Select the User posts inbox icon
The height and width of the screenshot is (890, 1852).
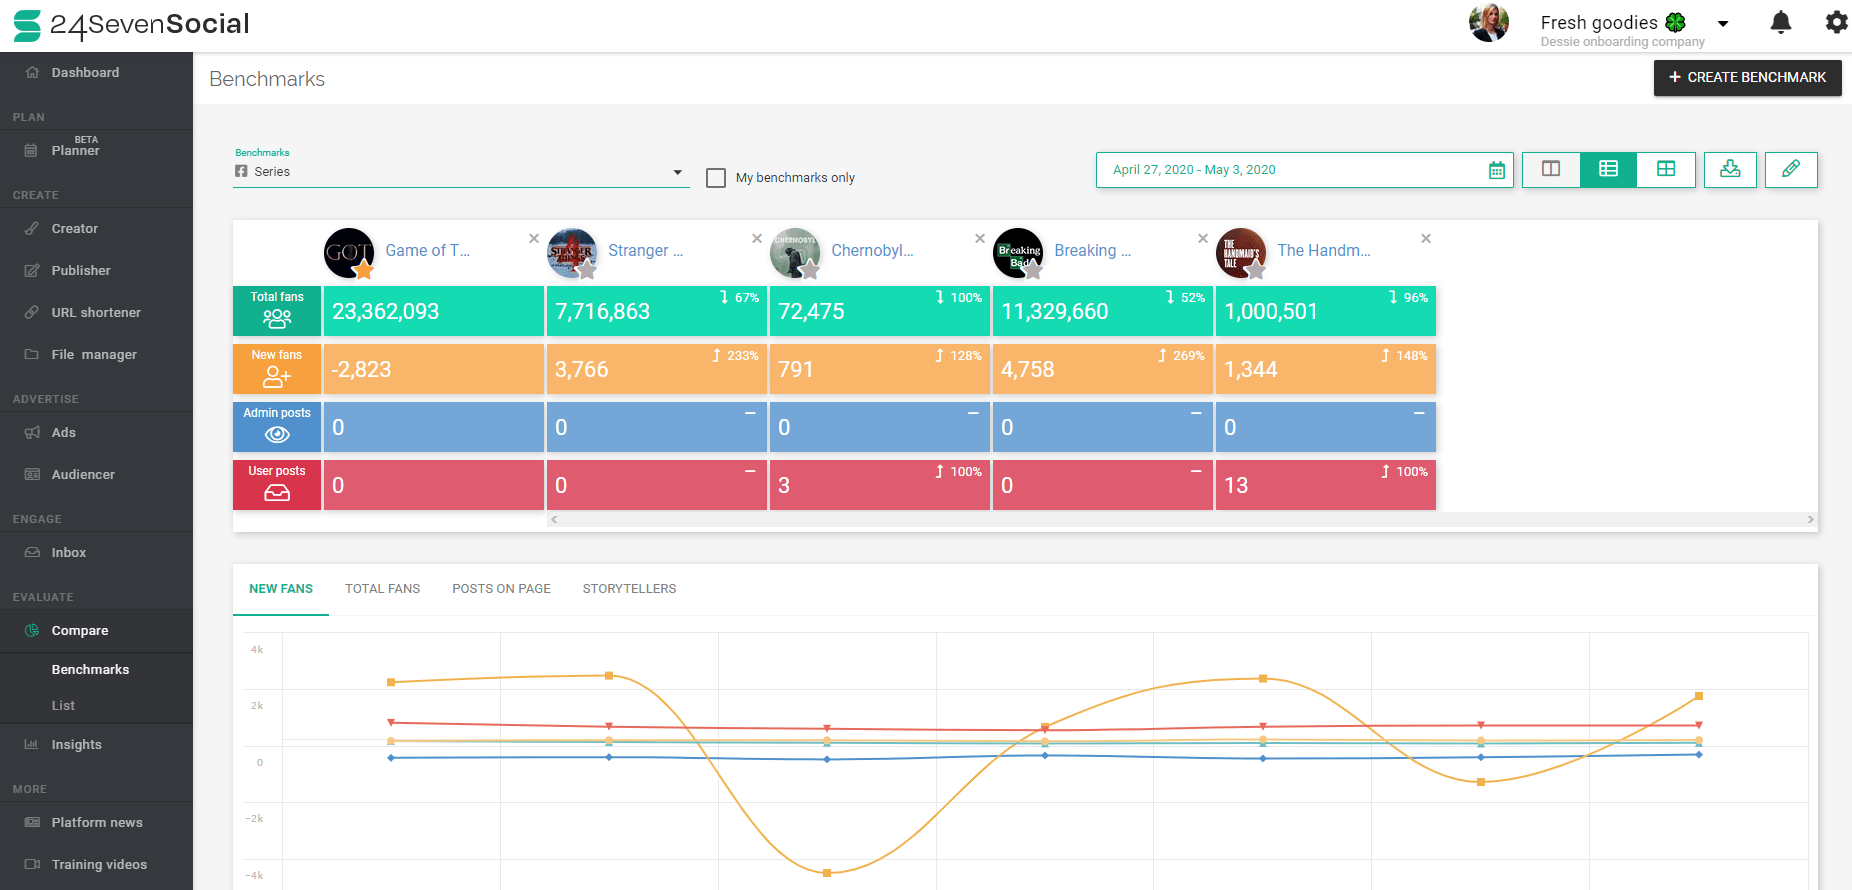coord(277,493)
